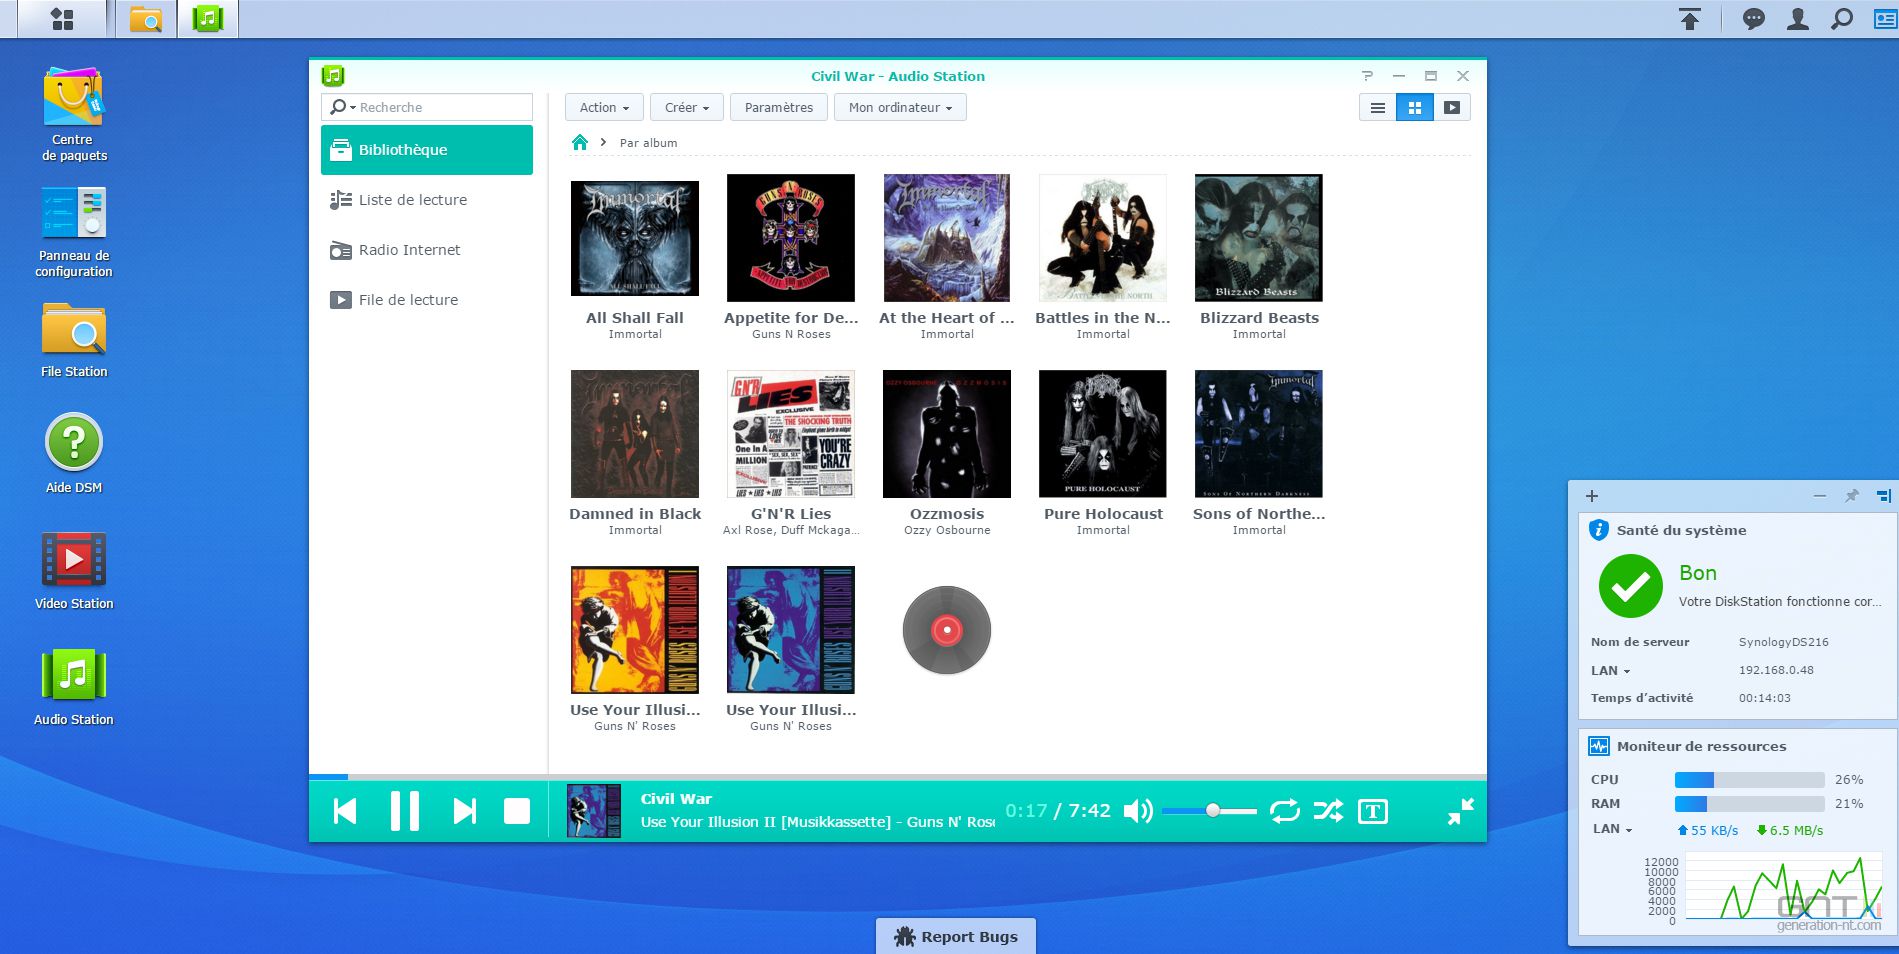Open File de lecture section
This screenshot has width=1899, height=954.
427,300
